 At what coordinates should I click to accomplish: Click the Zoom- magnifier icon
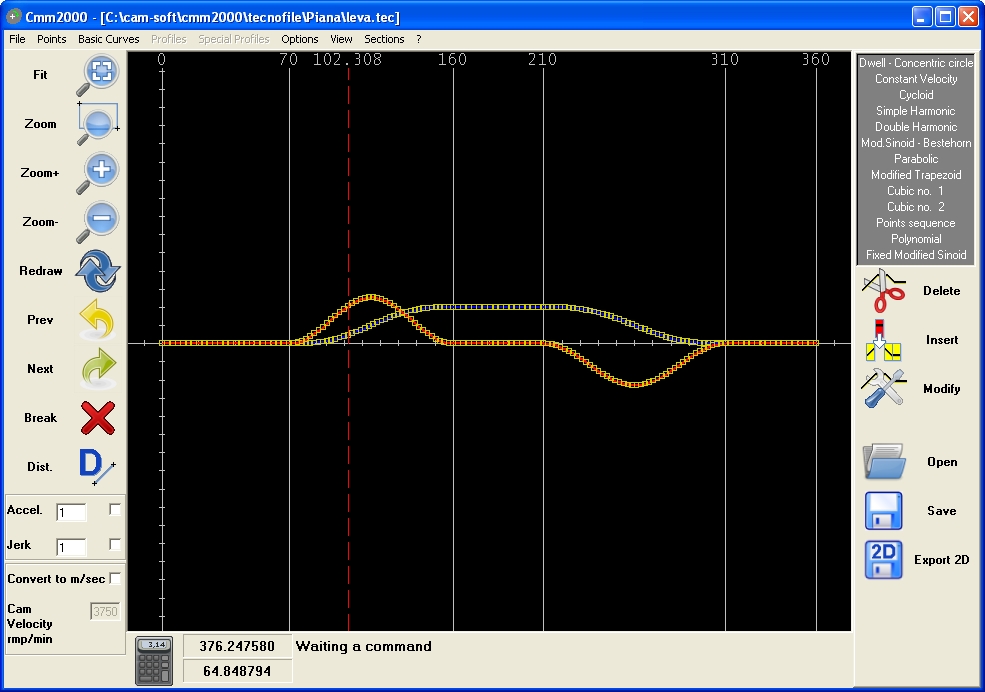point(98,221)
